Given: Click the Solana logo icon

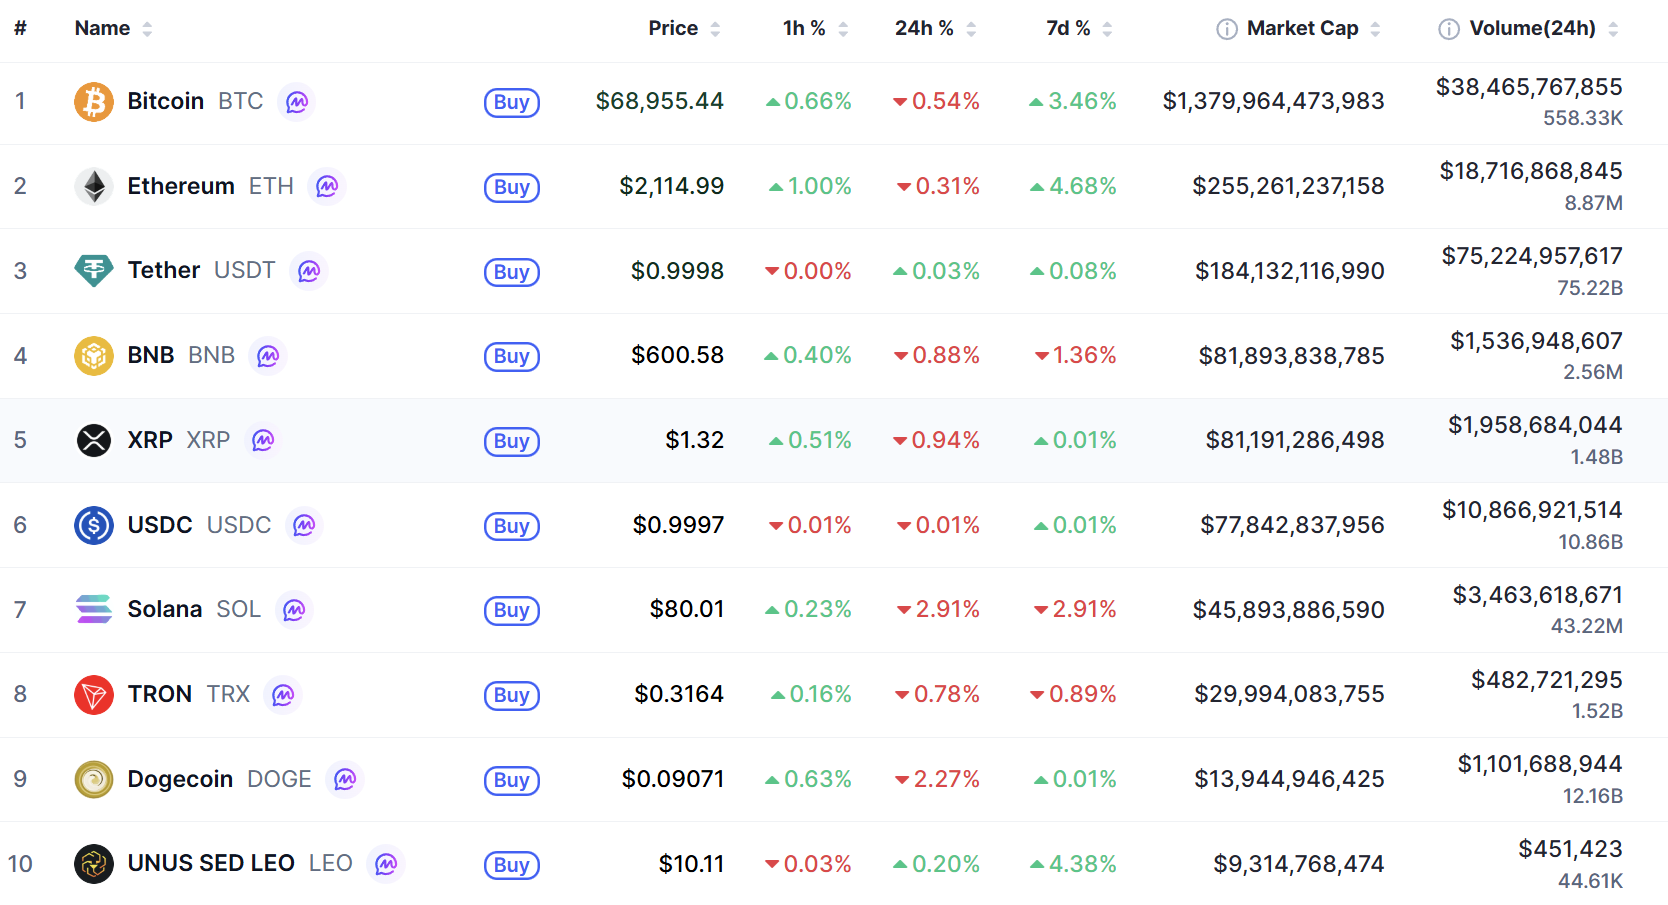Looking at the screenshot, I should [94, 609].
